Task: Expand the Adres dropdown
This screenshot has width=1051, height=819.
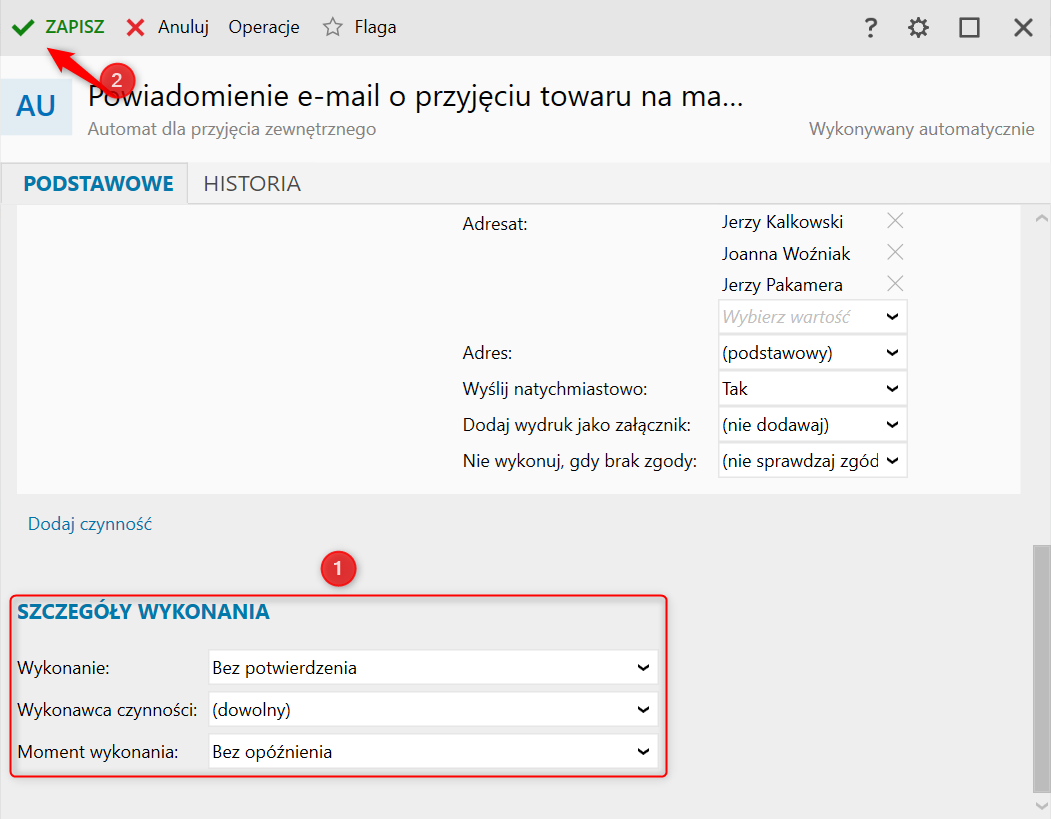Action: [x=812, y=353]
